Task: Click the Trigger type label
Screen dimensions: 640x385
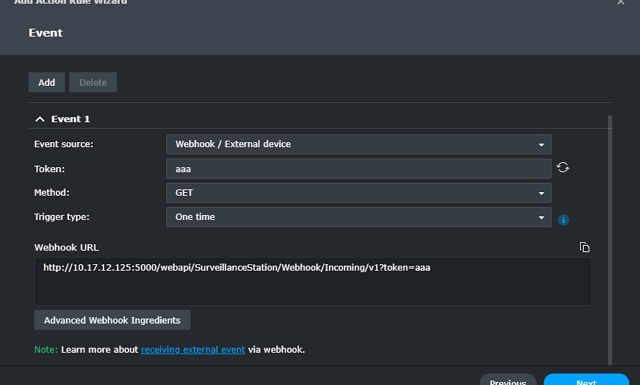Action: coord(62,217)
